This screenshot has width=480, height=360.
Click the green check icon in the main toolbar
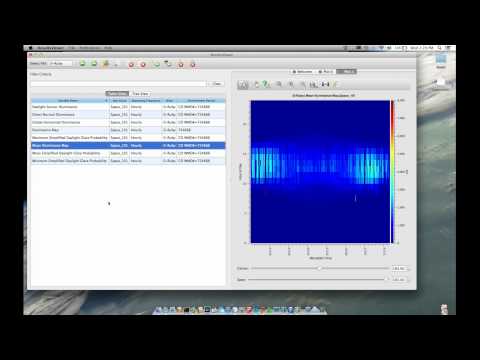[157, 64]
